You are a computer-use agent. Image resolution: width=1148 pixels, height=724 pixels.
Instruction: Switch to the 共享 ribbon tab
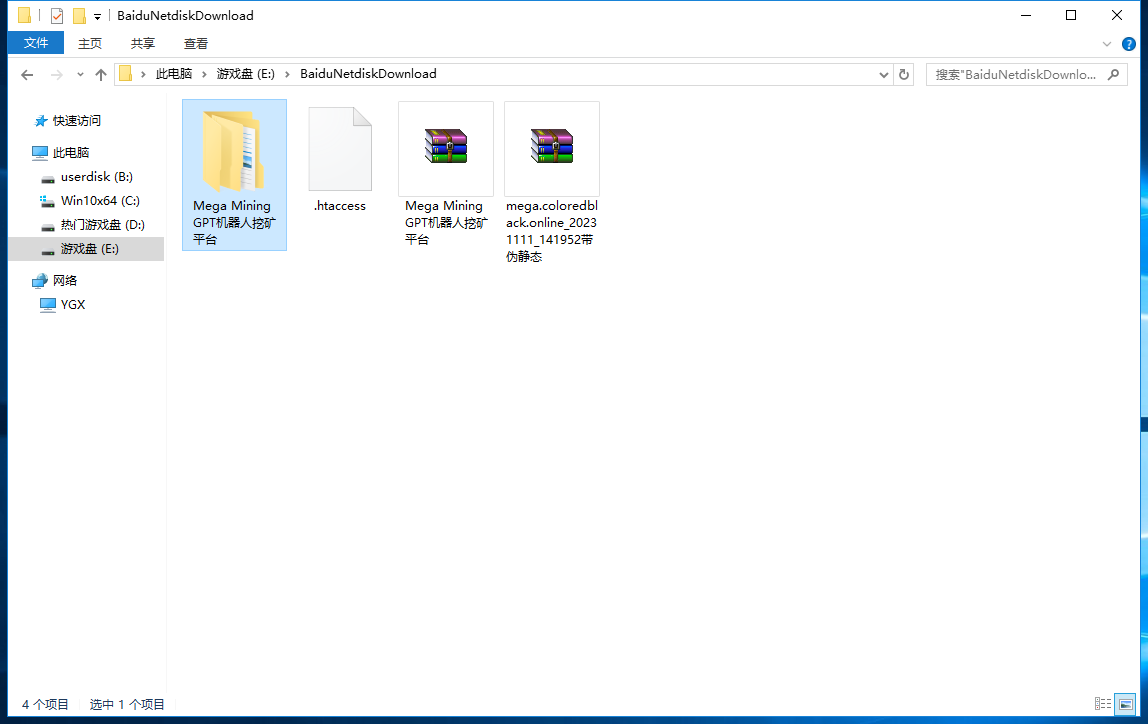click(143, 43)
